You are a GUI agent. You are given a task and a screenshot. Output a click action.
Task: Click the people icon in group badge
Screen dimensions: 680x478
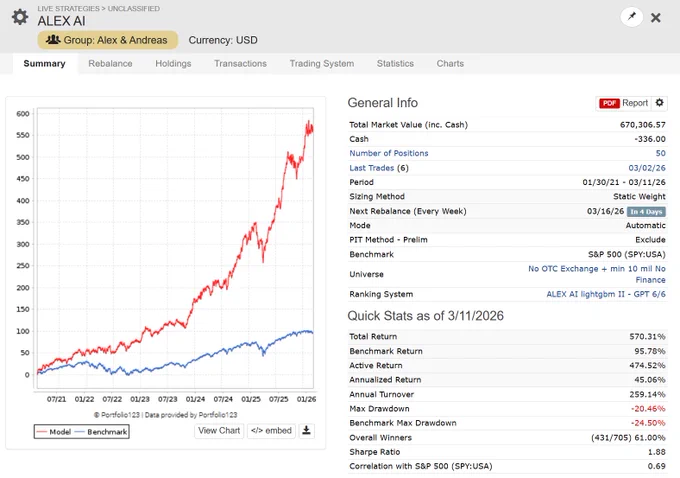click(x=53, y=39)
